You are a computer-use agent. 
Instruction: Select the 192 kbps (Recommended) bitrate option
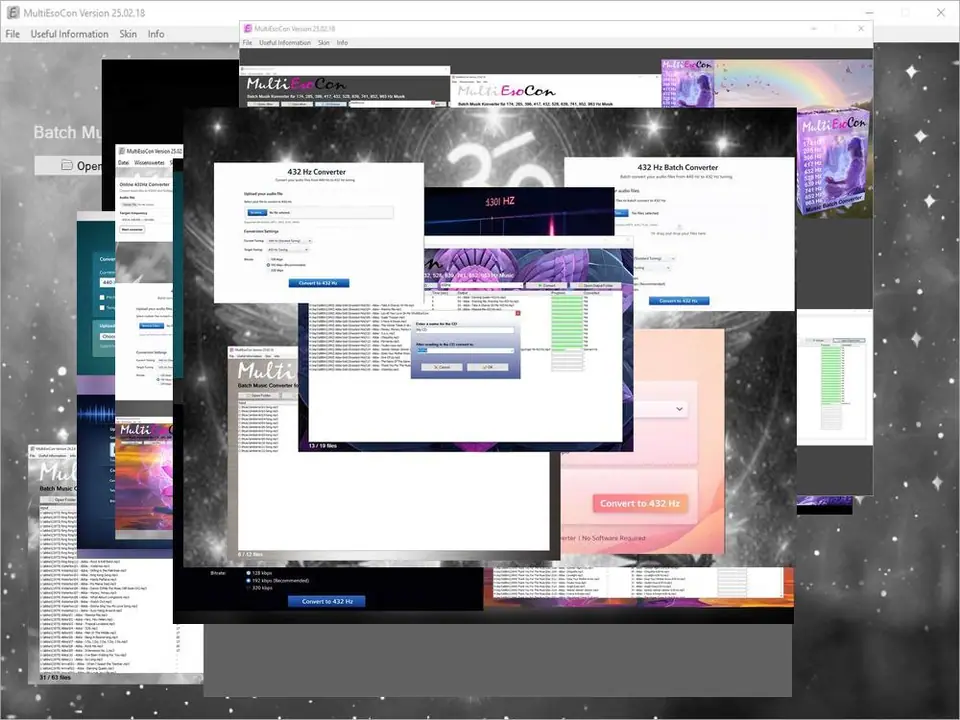(x=249, y=580)
